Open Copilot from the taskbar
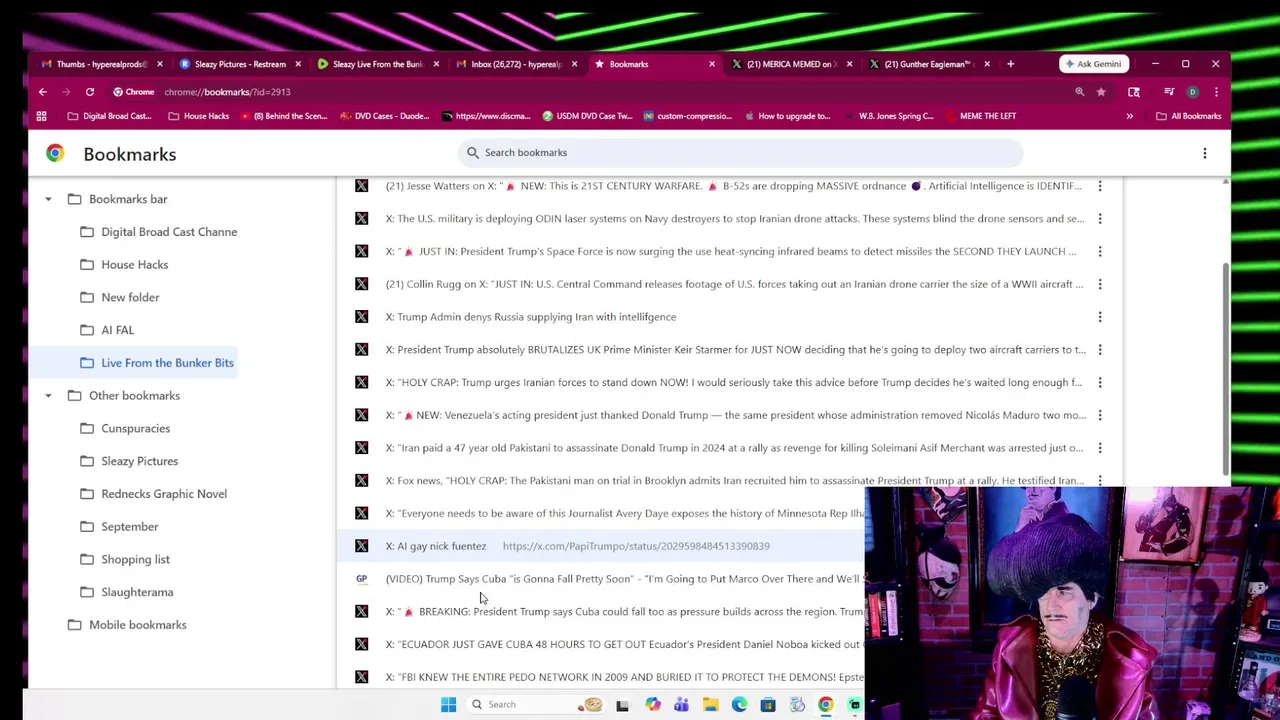 (x=652, y=704)
